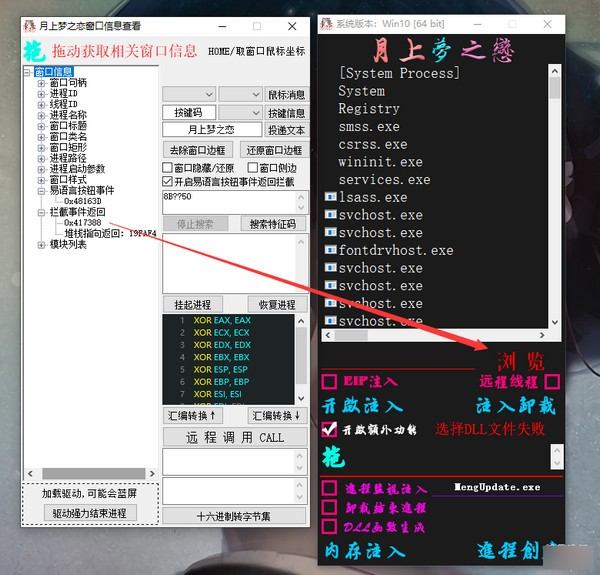Select fontdrvhost.exe process icon
The width and height of the screenshot is (600, 575).
click(x=330, y=250)
